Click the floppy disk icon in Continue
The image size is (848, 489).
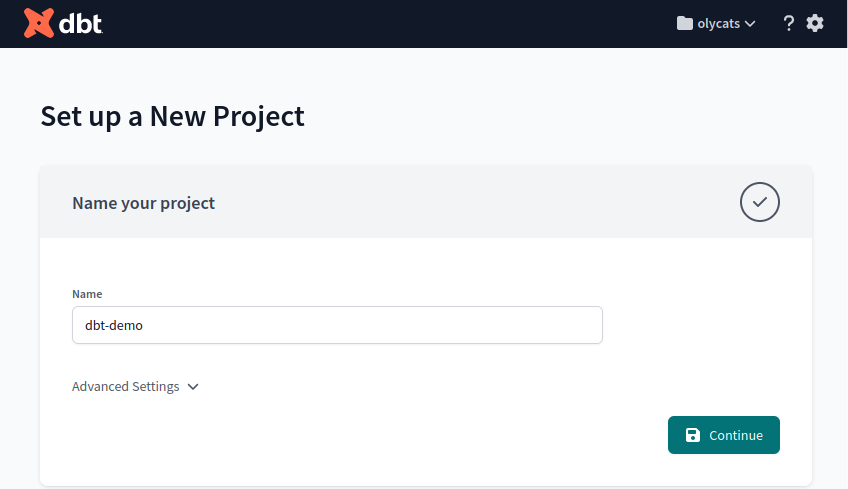click(x=693, y=435)
